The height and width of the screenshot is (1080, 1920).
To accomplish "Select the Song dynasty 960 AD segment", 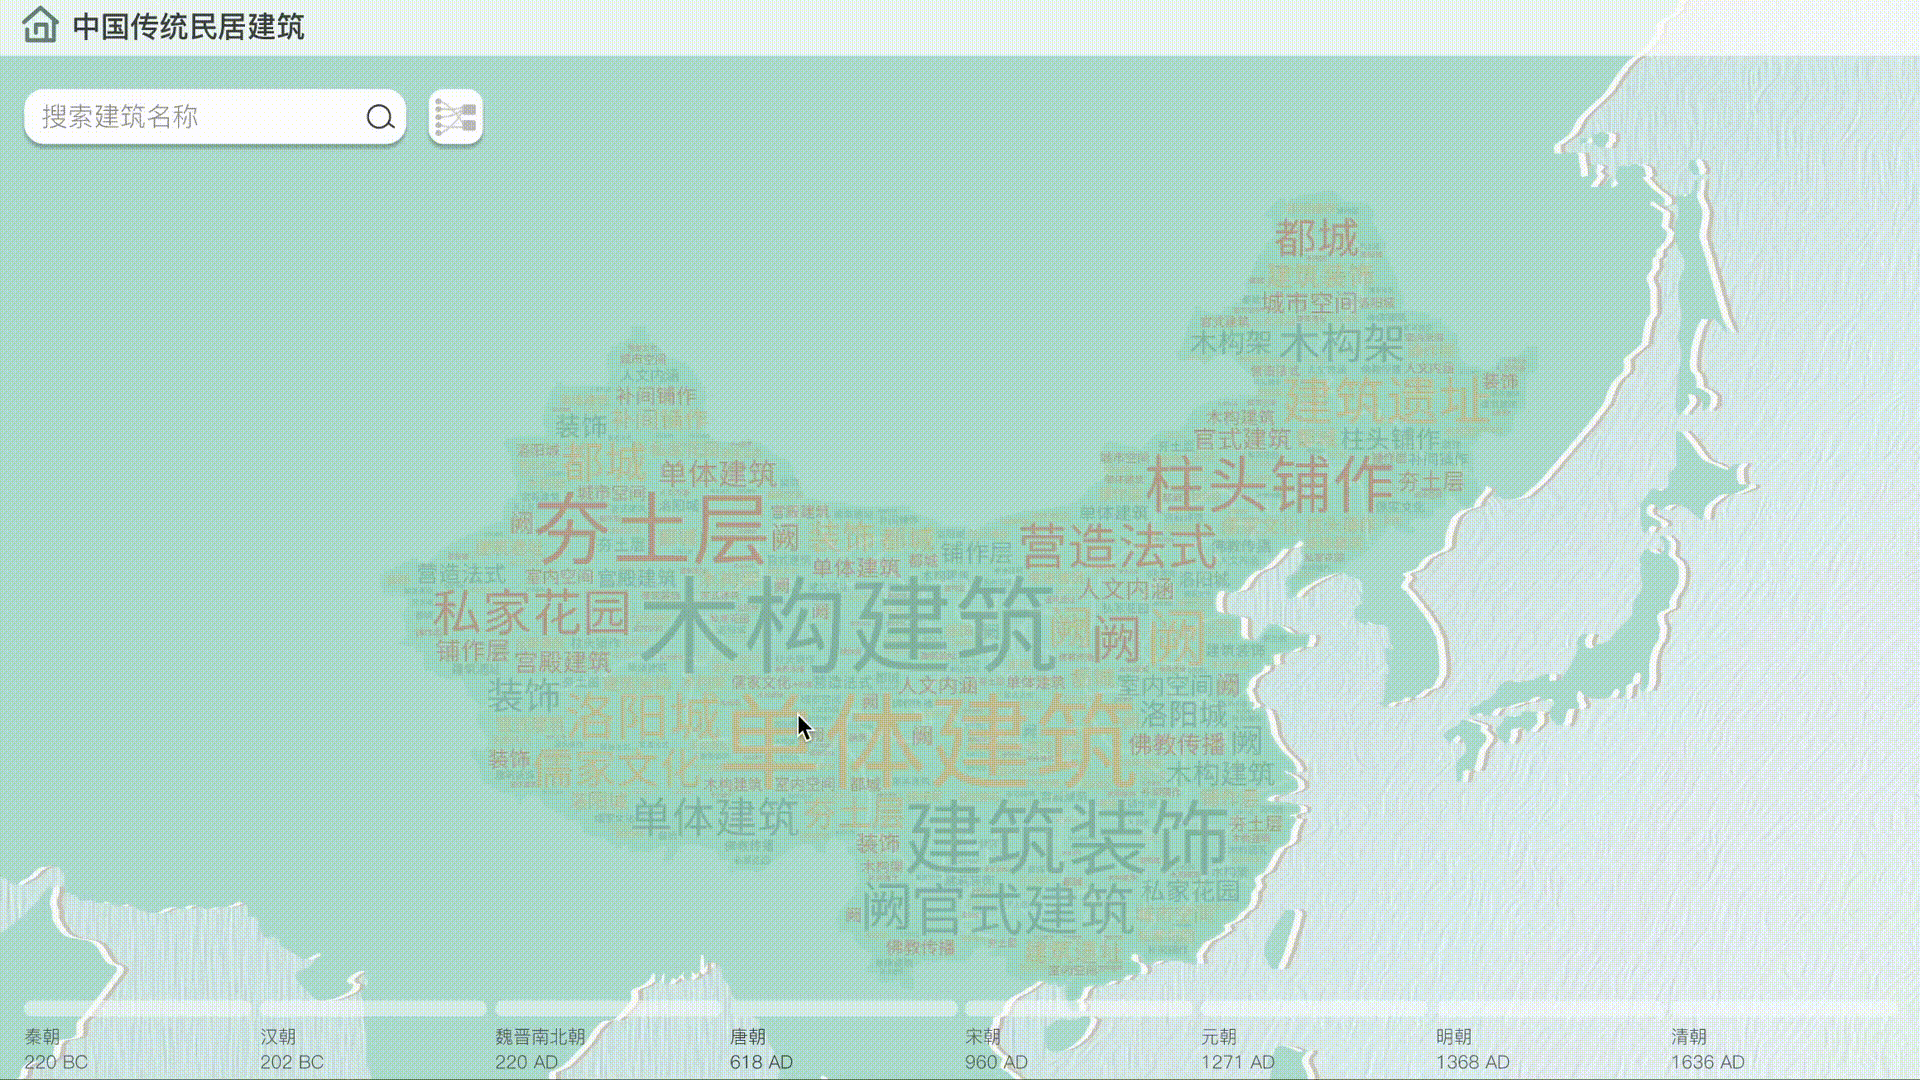I will (x=1078, y=1008).
